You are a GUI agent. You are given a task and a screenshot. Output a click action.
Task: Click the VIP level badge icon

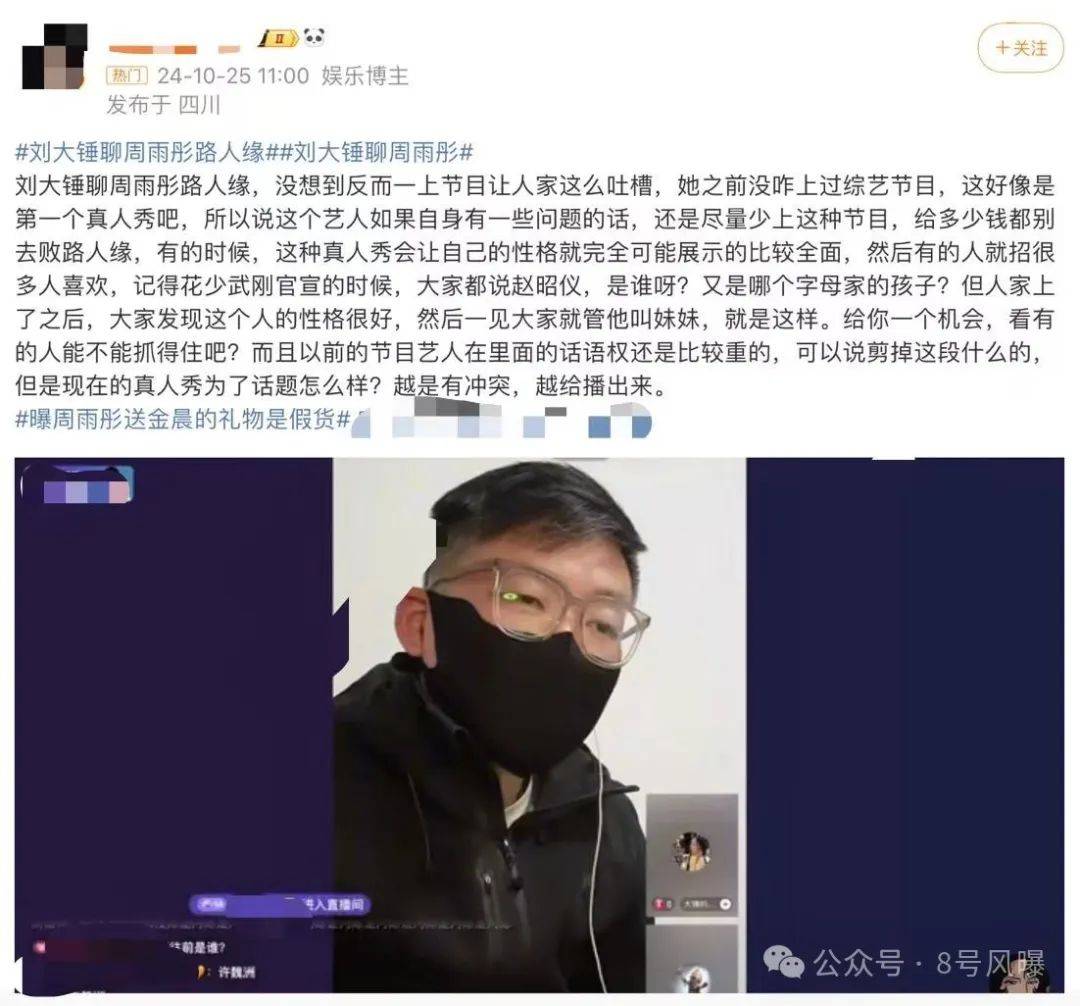coord(278,39)
